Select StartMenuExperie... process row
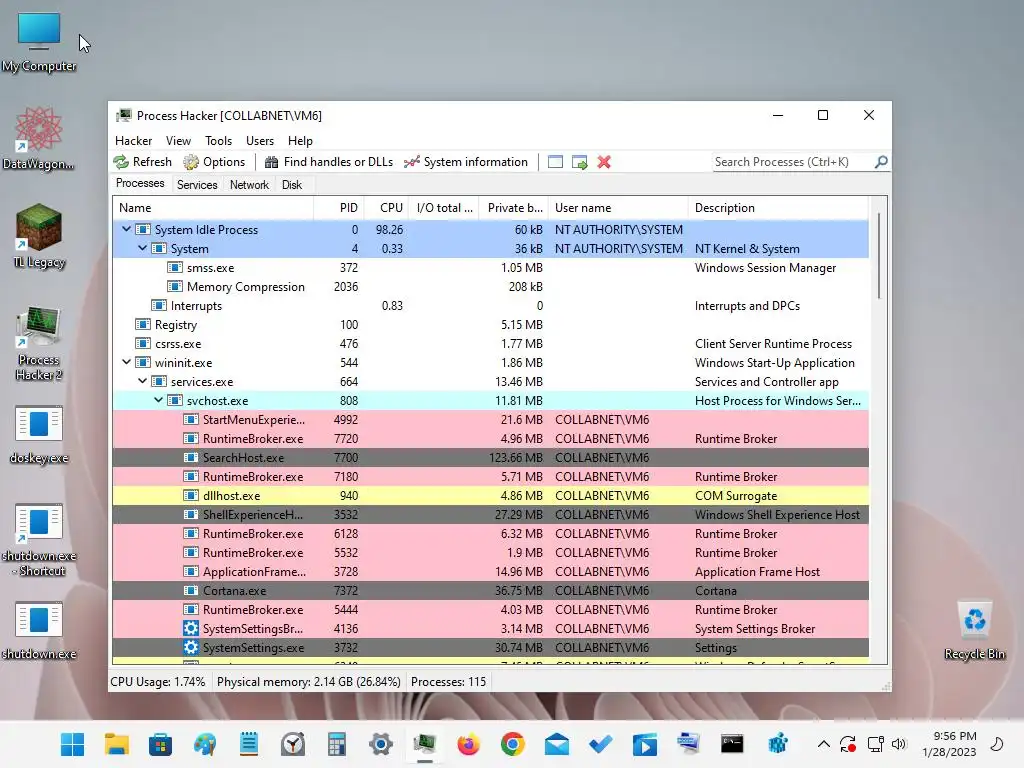This screenshot has height=768, width=1024. pyautogui.click(x=490, y=419)
